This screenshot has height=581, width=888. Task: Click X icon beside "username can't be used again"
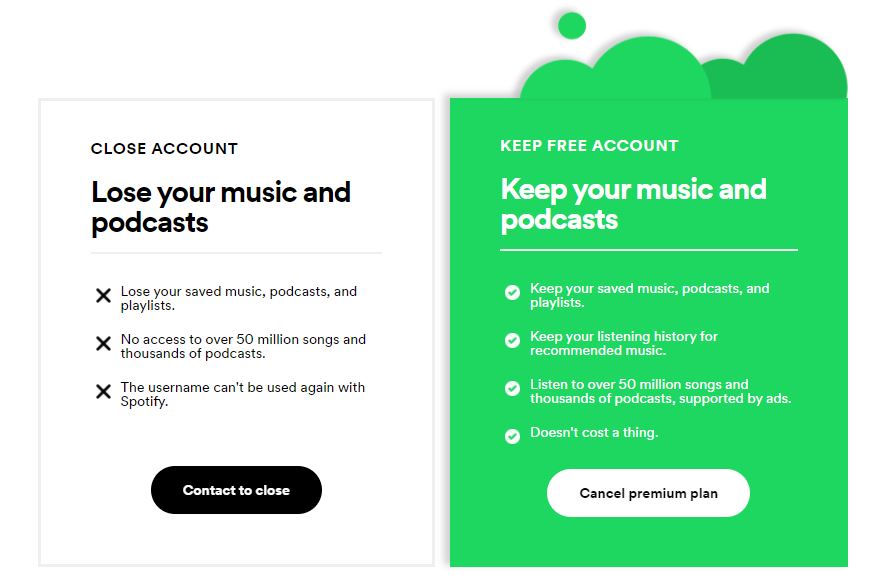pos(103,392)
